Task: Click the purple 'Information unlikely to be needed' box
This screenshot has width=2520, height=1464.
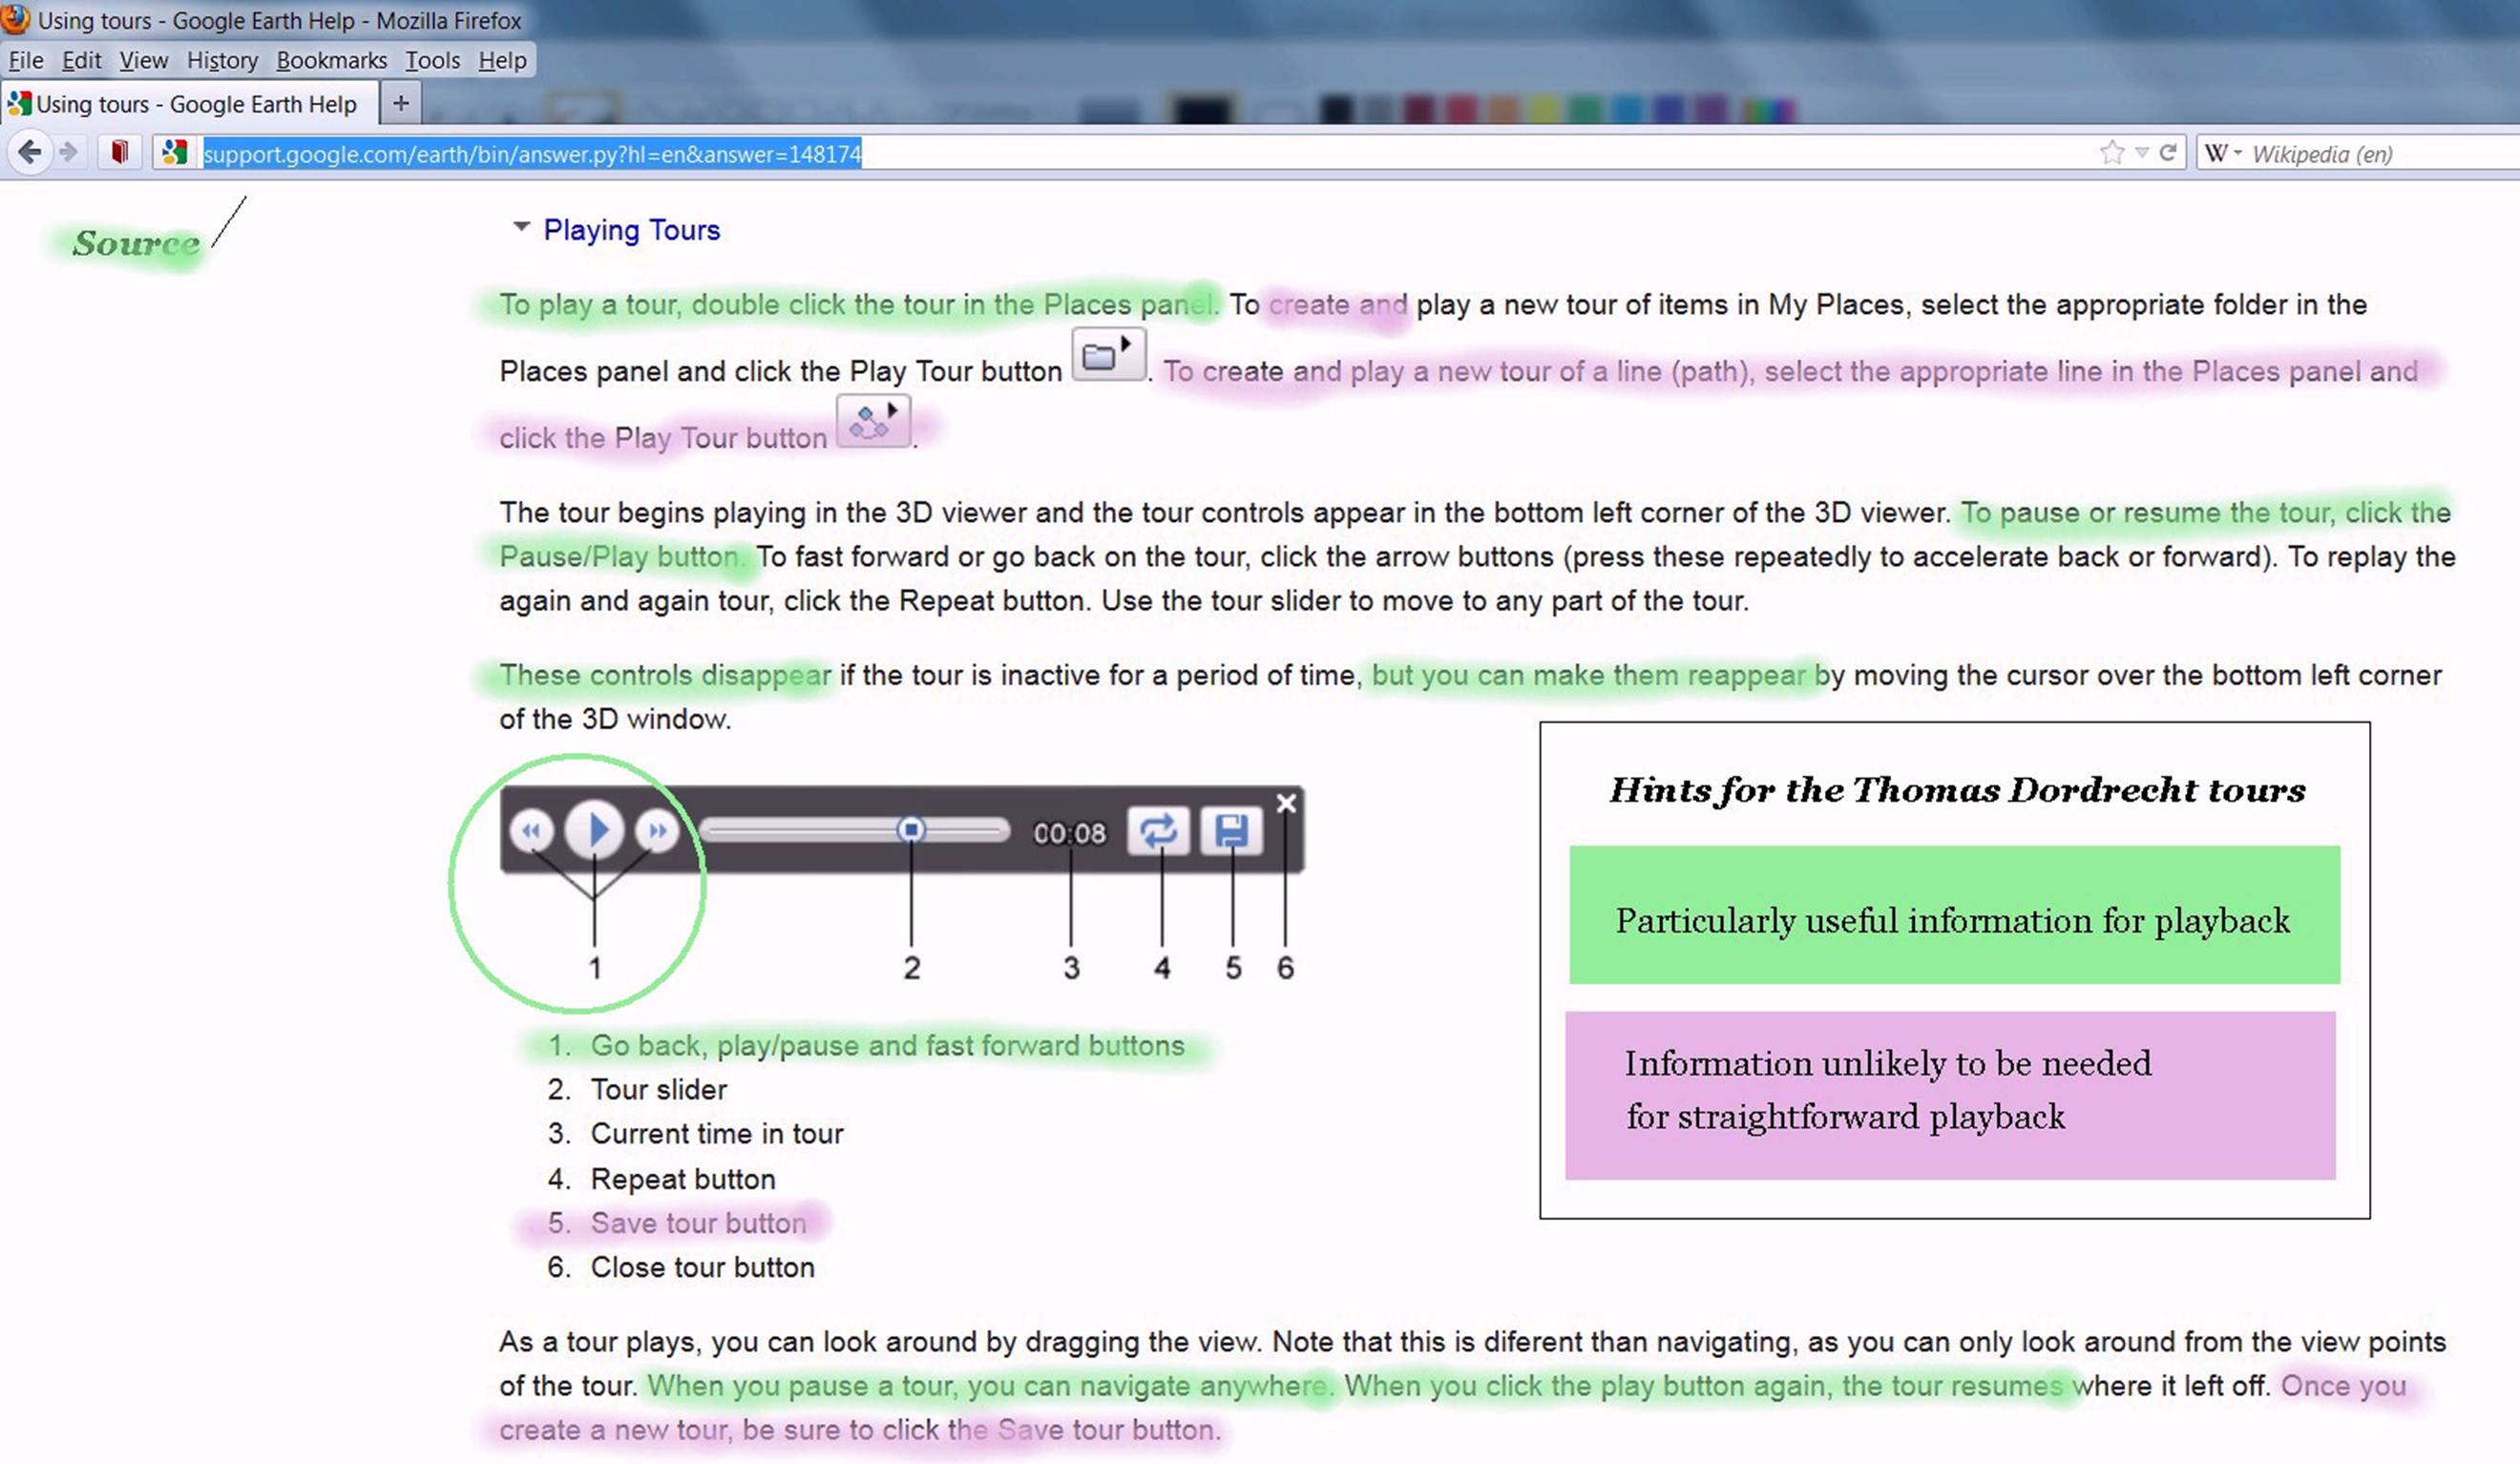Action: click(1950, 1095)
